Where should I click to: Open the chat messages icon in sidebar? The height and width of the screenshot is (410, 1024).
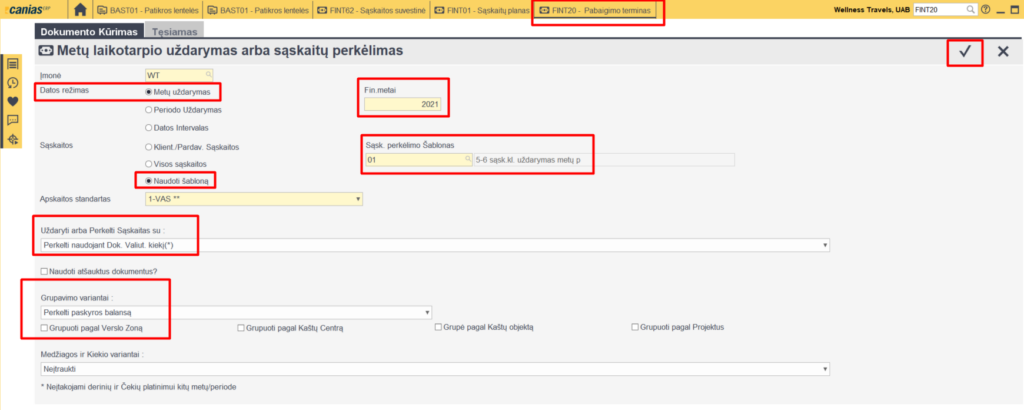tap(13, 120)
